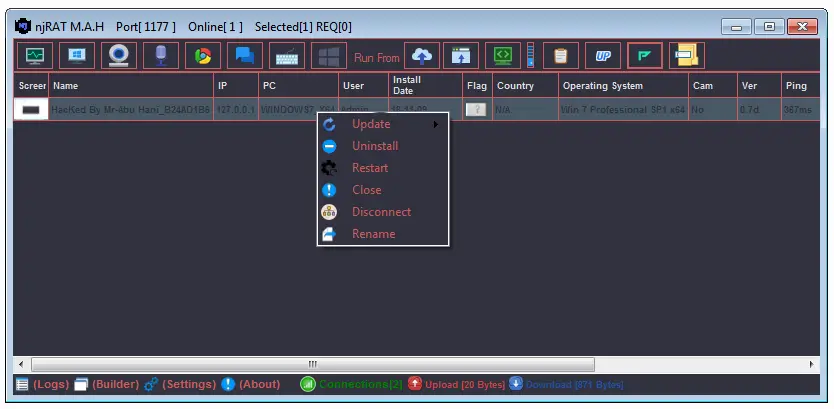Select the microphone icon
The image size is (834, 409).
click(160, 56)
